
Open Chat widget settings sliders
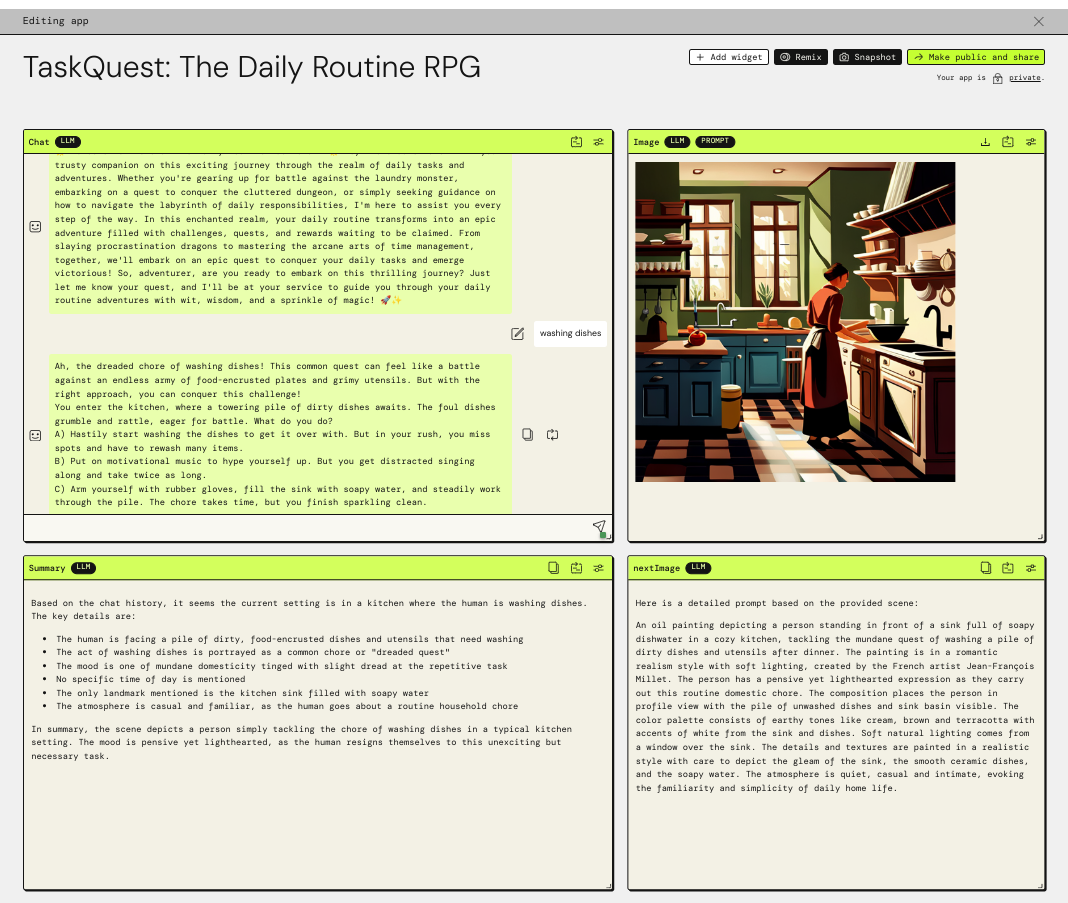599,142
